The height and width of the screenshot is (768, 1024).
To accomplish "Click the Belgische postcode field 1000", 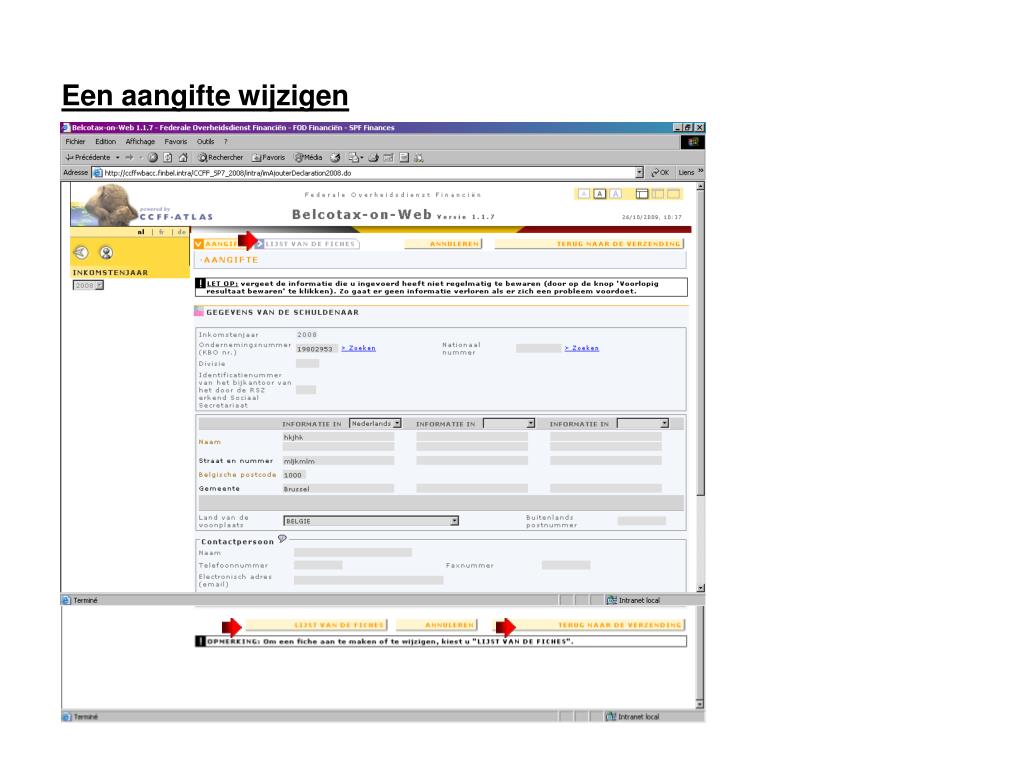I will 295,475.
